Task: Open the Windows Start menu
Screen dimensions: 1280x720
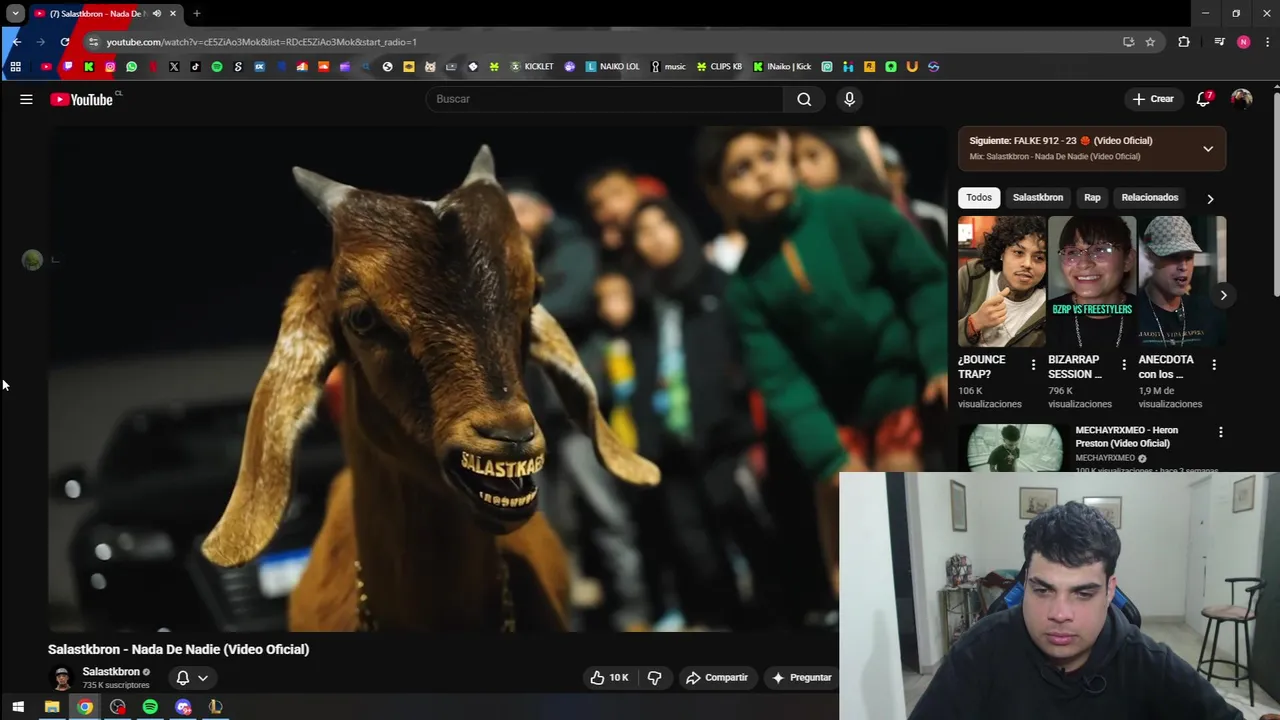Action: click(18, 707)
